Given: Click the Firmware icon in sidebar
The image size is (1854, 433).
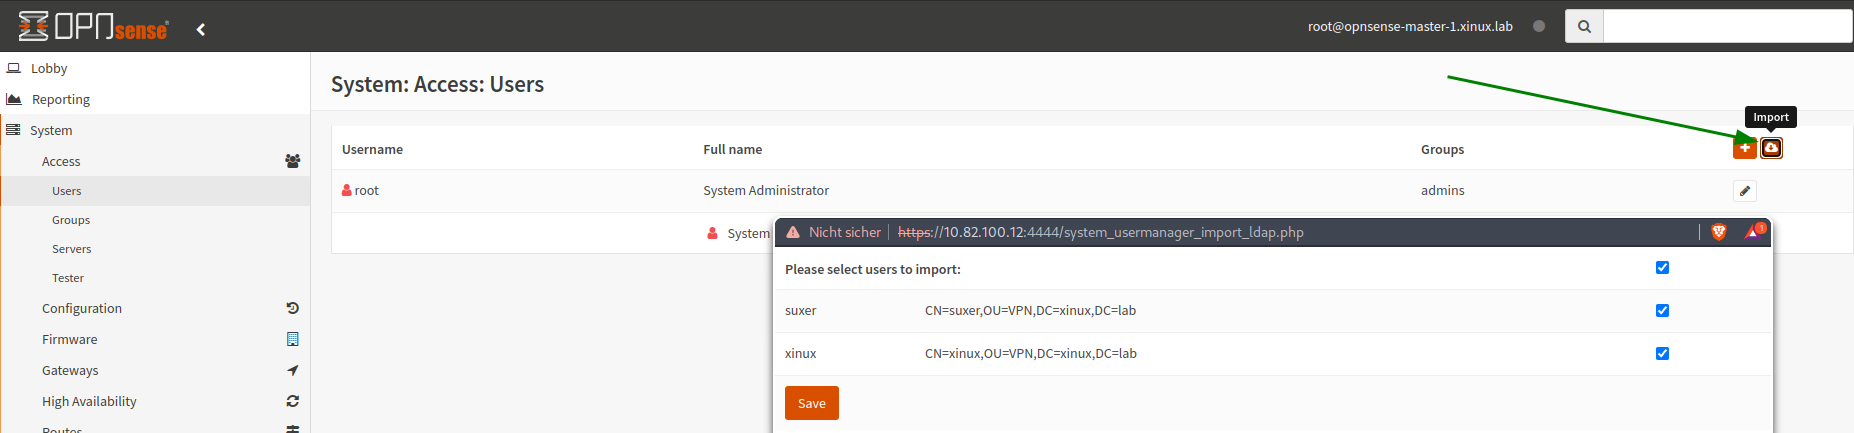Looking at the screenshot, I should point(292,340).
